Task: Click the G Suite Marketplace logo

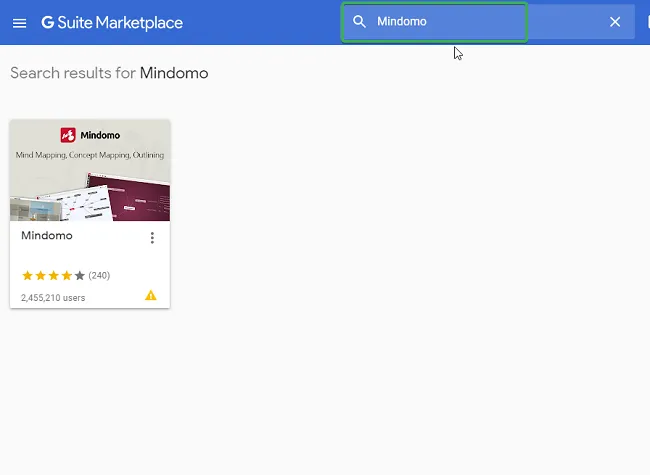Action: pos(112,23)
